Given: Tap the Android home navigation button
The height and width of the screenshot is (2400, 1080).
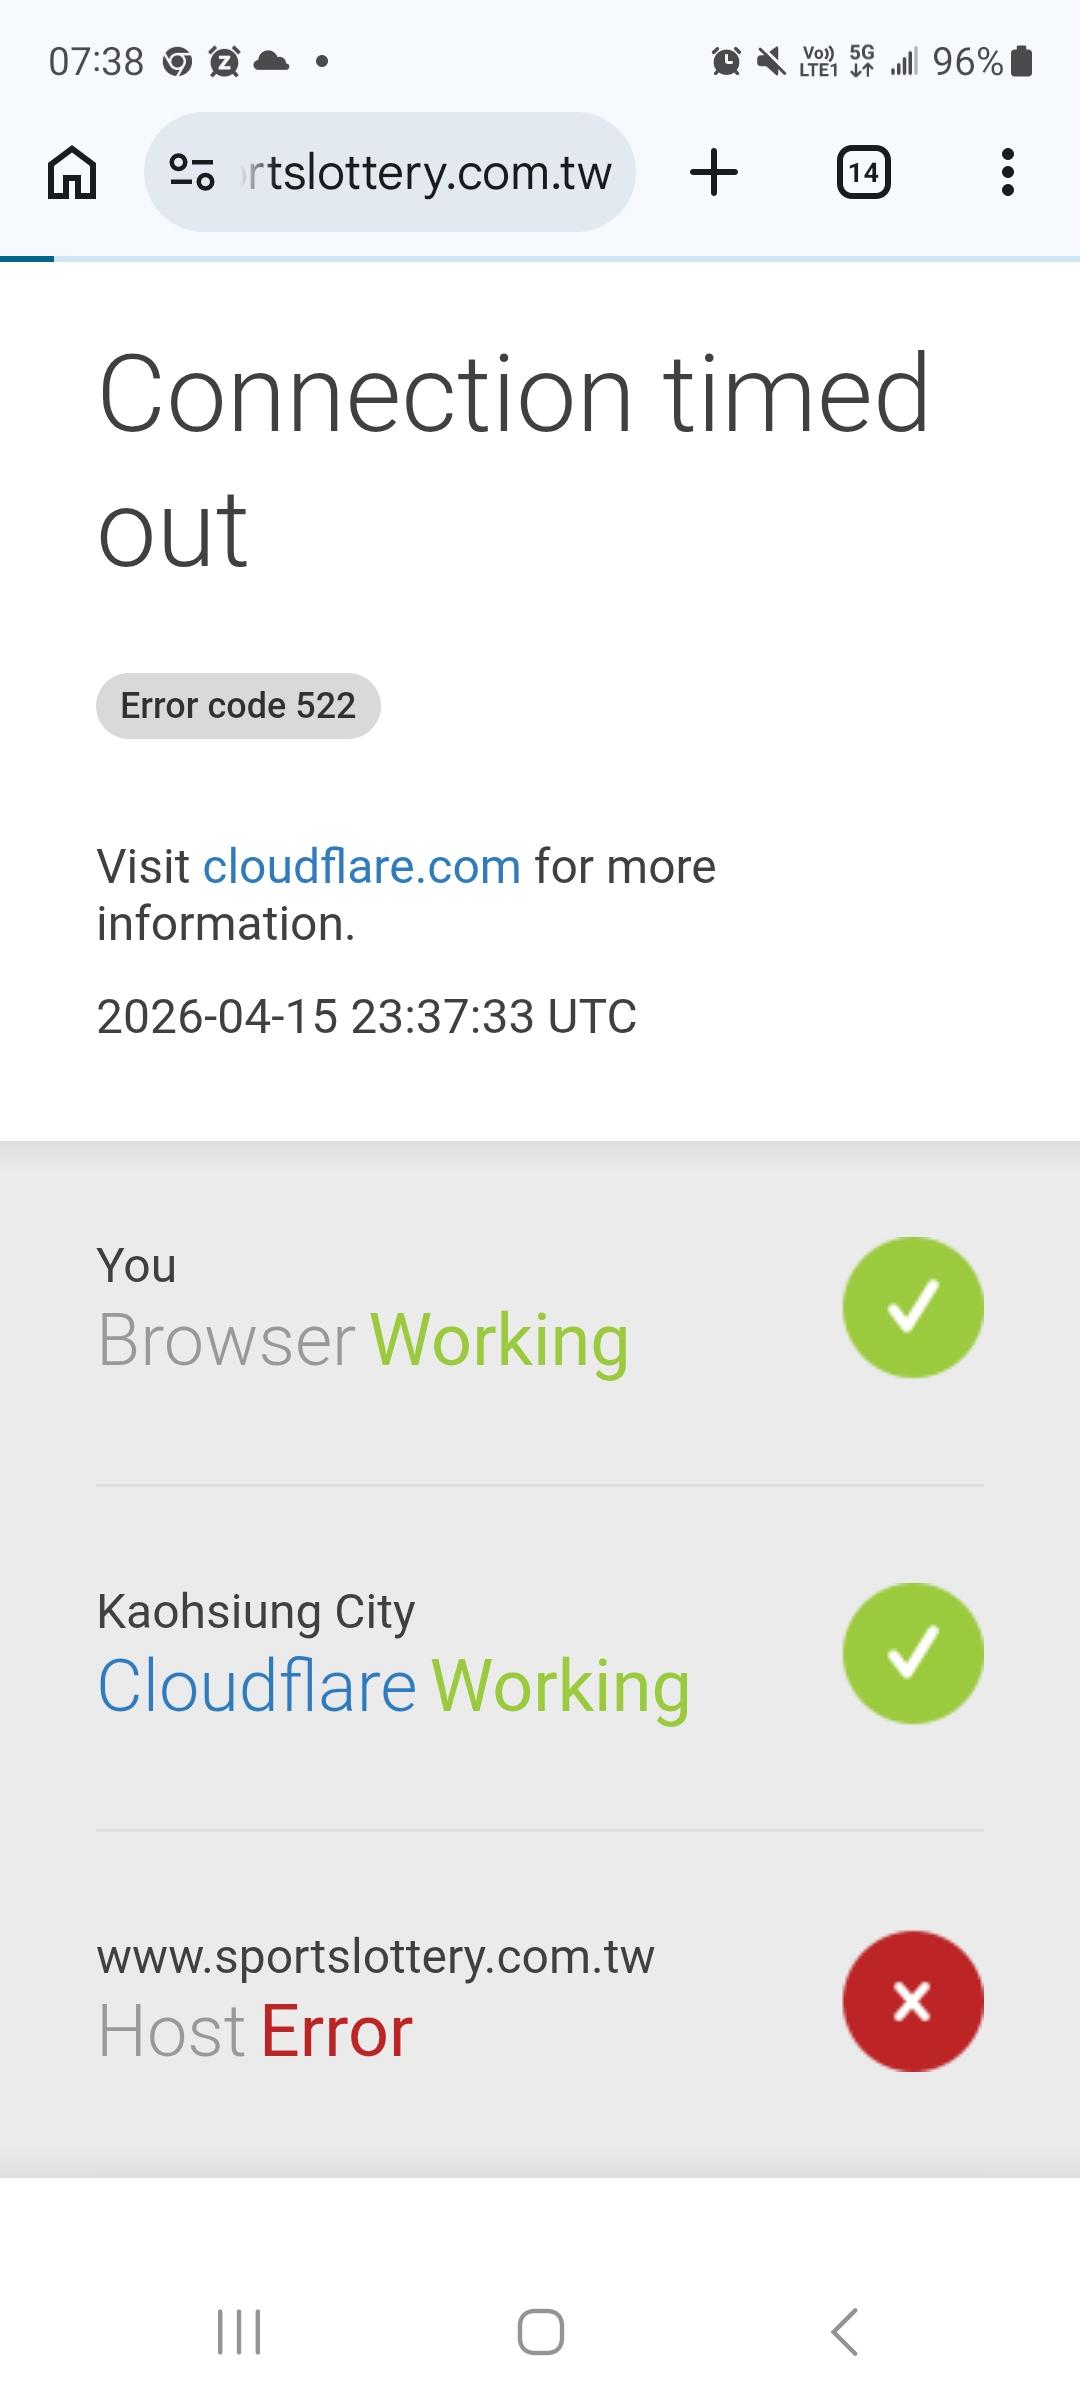Looking at the screenshot, I should tap(540, 2332).
